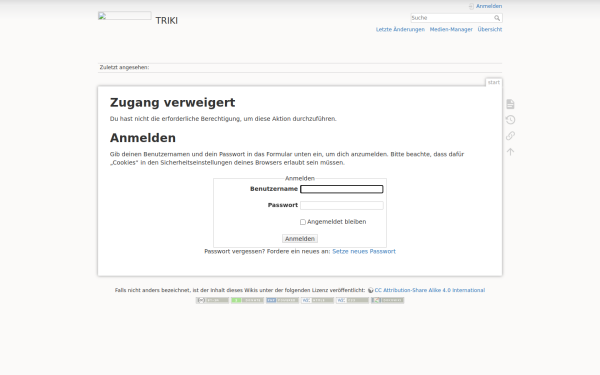600x375 pixels.
Task: Open old revisions history icon
Action: (510, 120)
